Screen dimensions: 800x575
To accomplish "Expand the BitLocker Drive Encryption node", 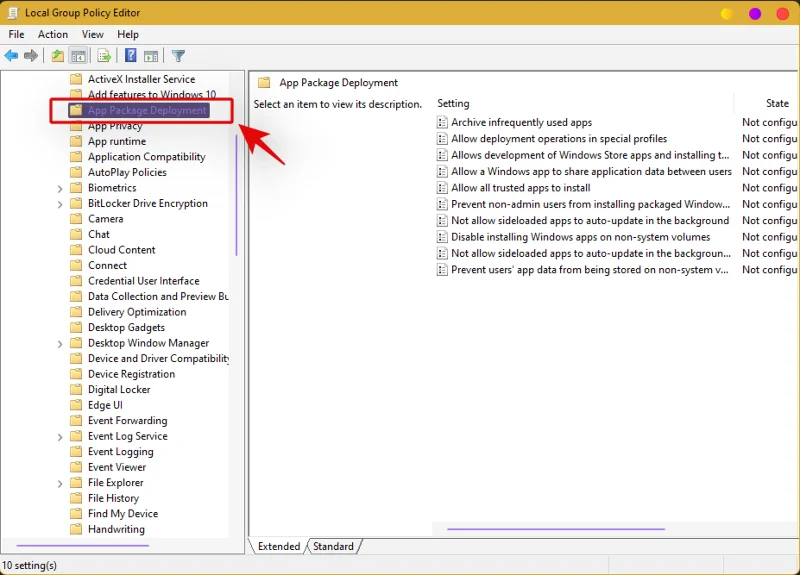I will click(60, 204).
